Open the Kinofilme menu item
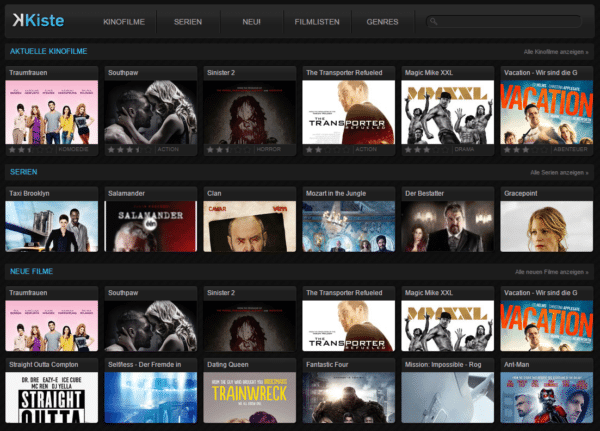This screenshot has width=600, height=431. (124, 22)
